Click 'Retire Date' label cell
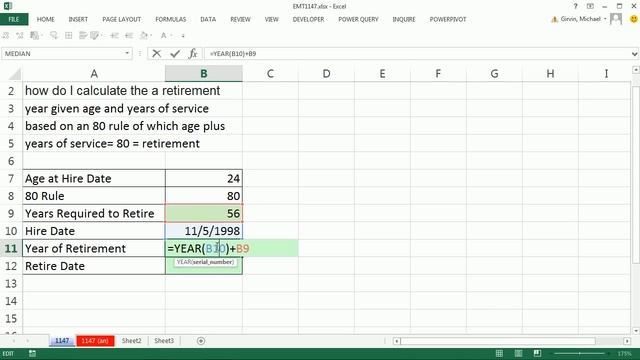This screenshot has width=640, height=360. pos(94,266)
